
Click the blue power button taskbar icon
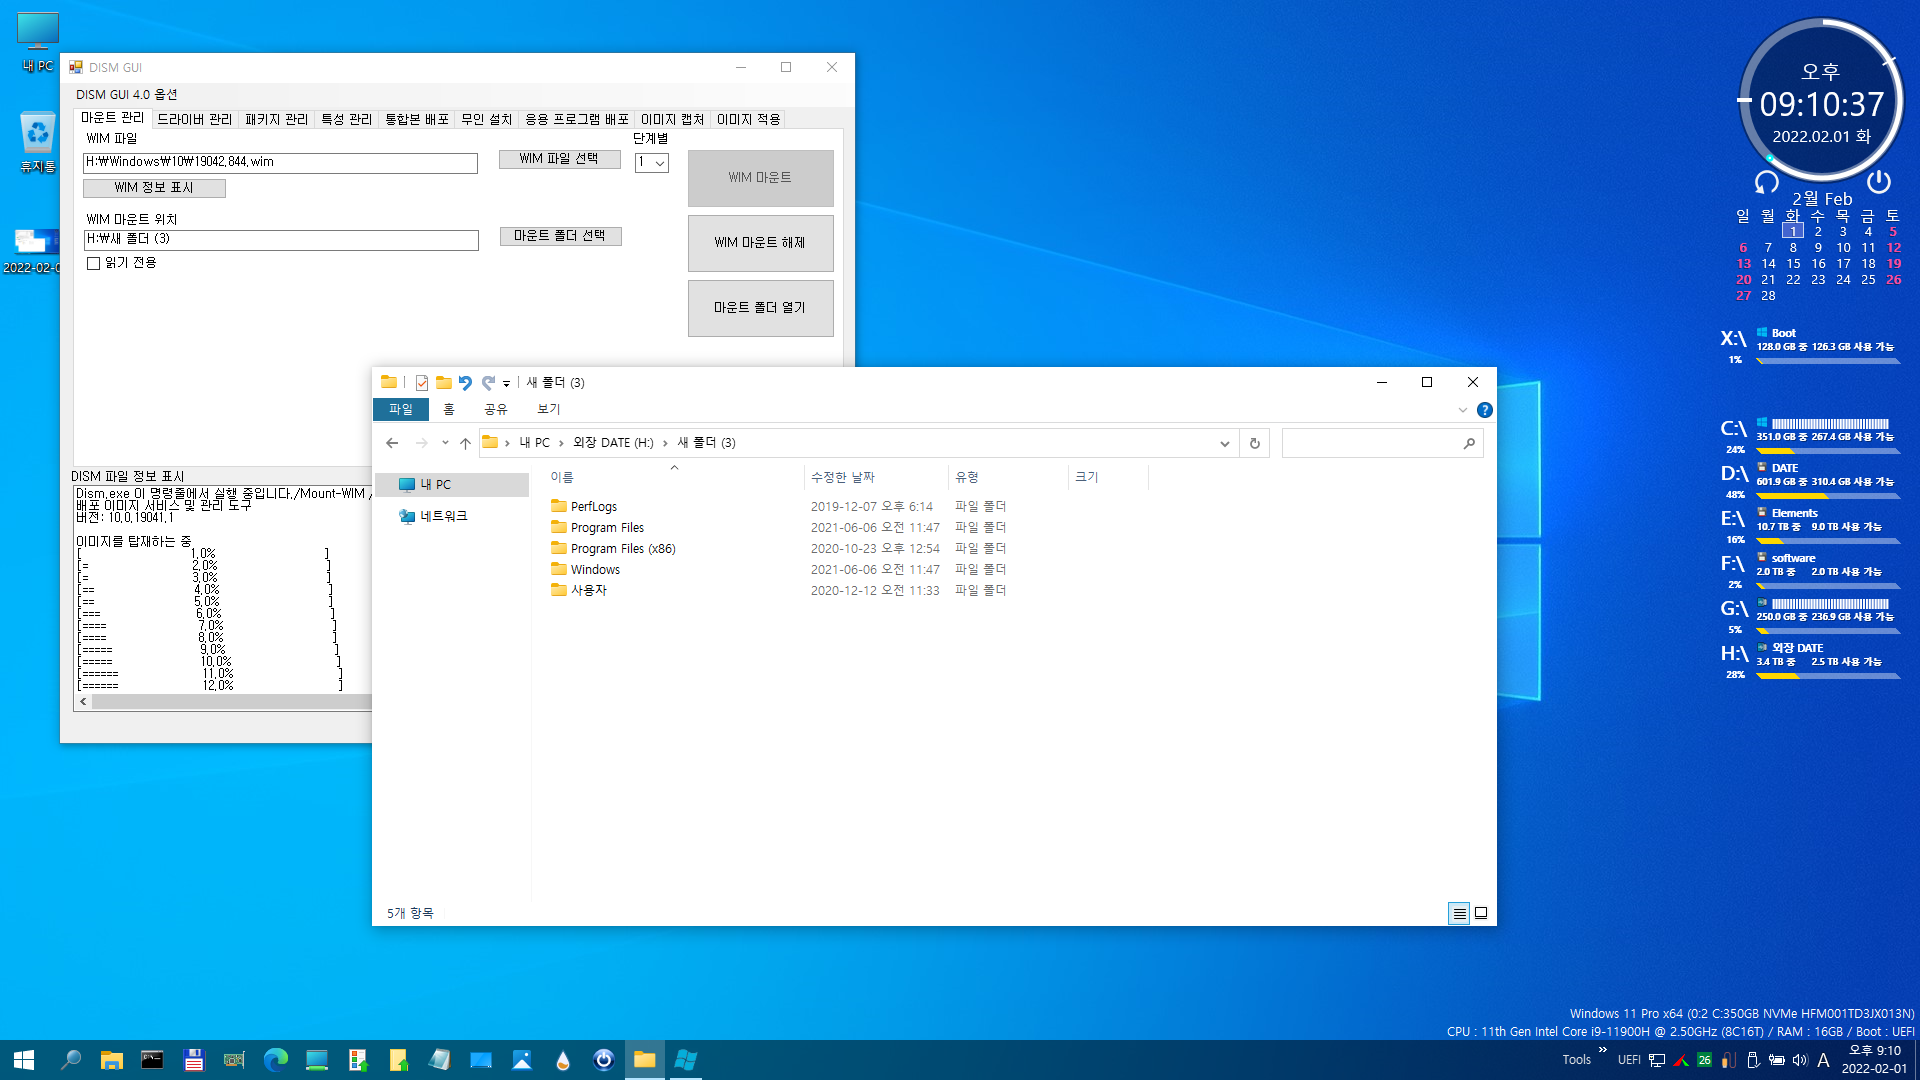(x=603, y=1060)
